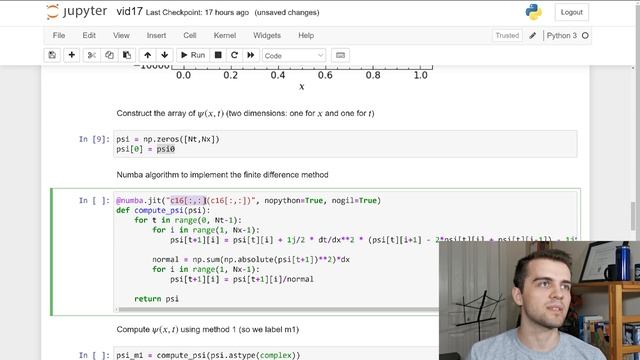The width and height of the screenshot is (640, 360).
Task: Click the Trusted notebook indicator
Action: click(507, 36)
